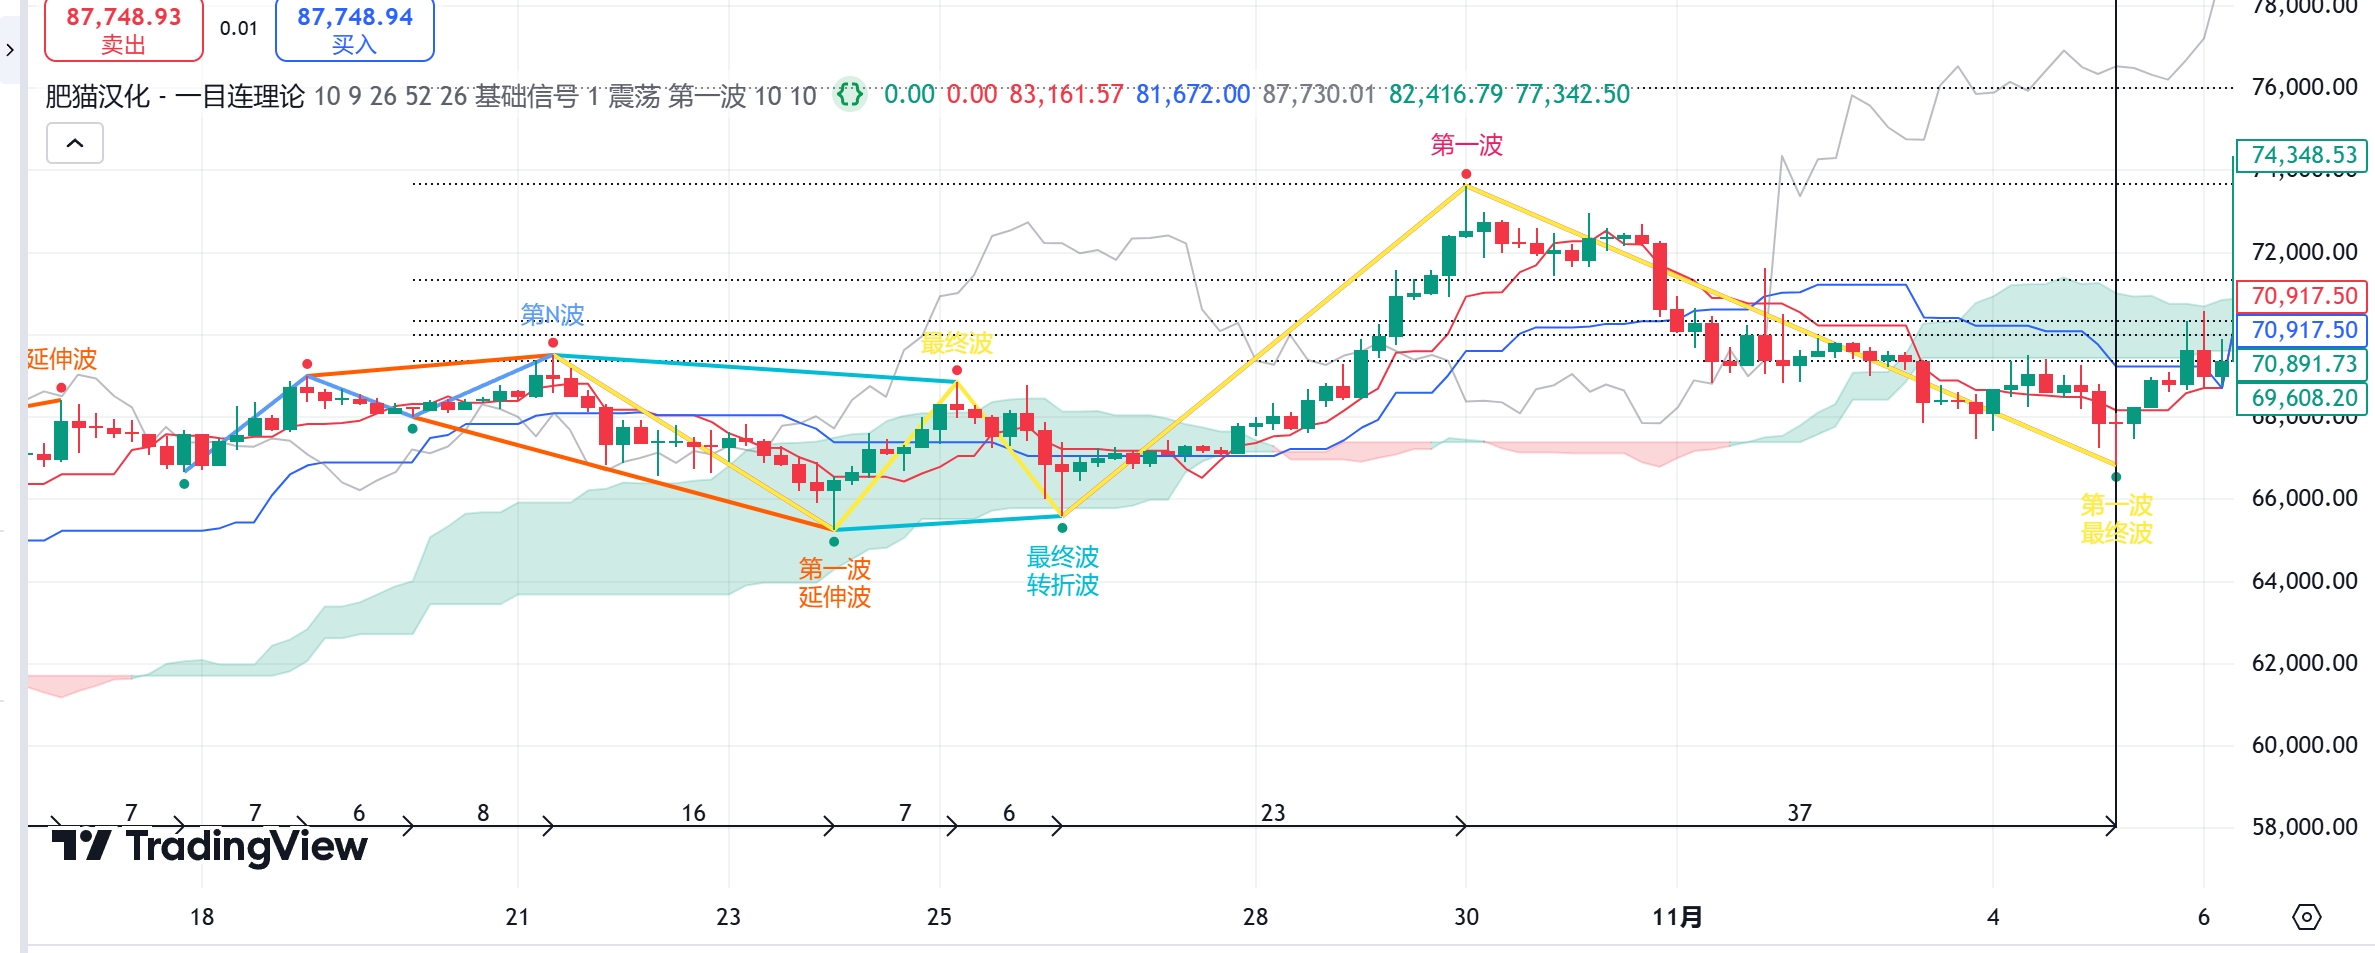This screenshot has width=2375, height=953.
Task: Click the bar count number 16
Action: pos(693,813)
